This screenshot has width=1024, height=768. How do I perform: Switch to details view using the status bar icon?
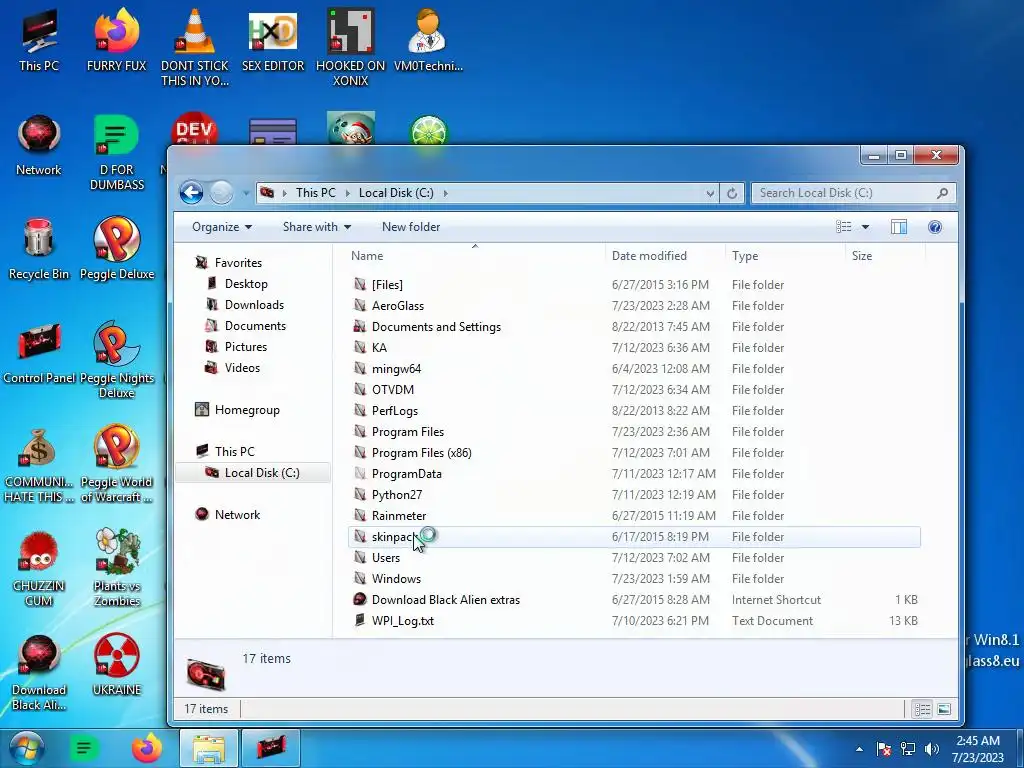922,709
